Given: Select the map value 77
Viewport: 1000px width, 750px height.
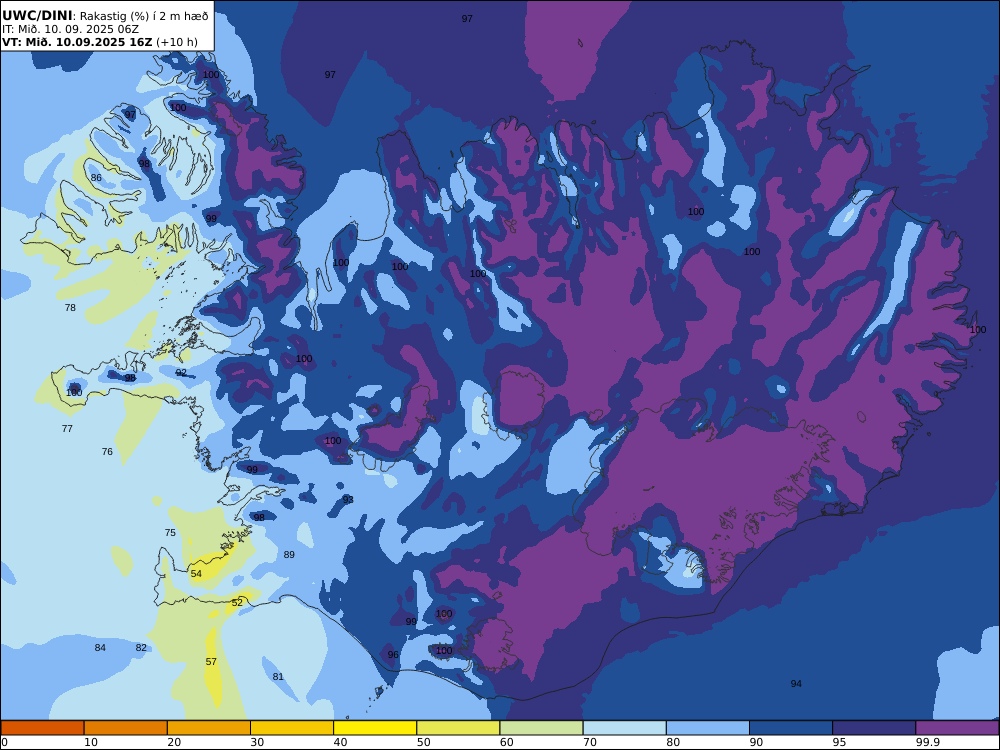Looking at the screenshot, I should point(67,429).
